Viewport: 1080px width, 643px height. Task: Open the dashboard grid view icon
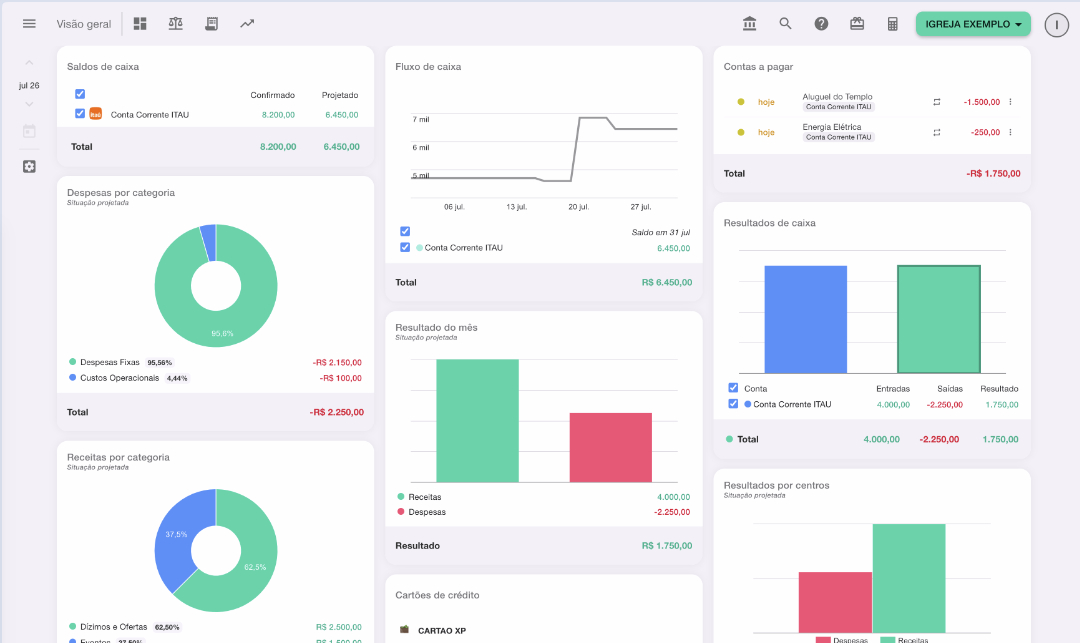click(140, 23)
